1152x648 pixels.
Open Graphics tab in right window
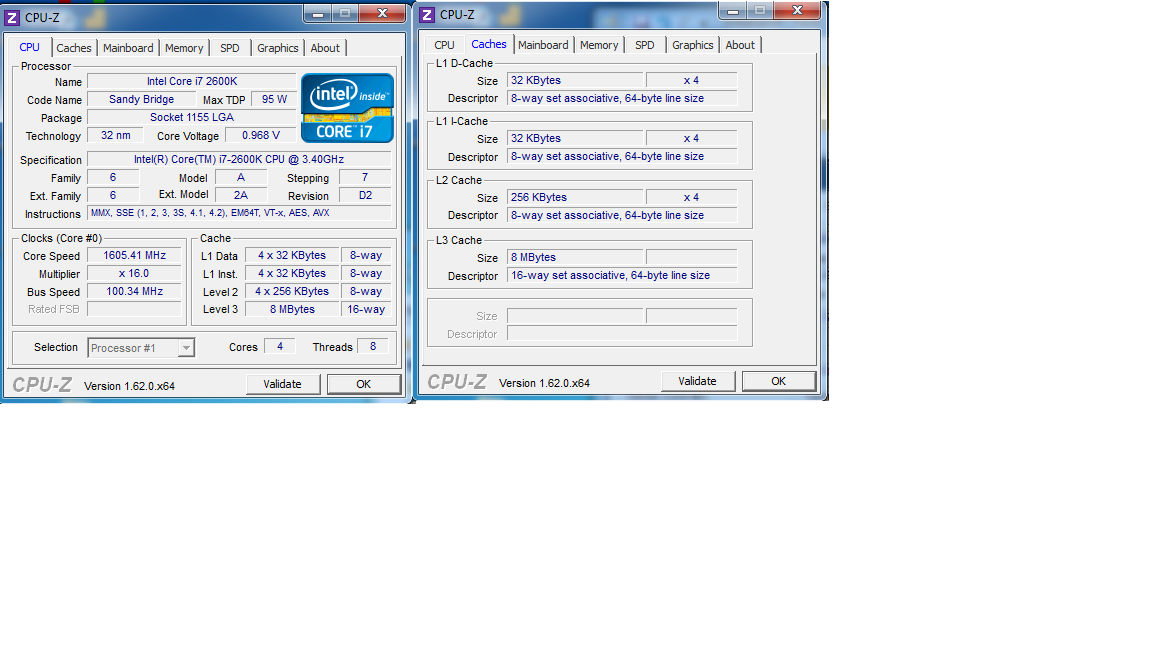click(x=693, y=45)
